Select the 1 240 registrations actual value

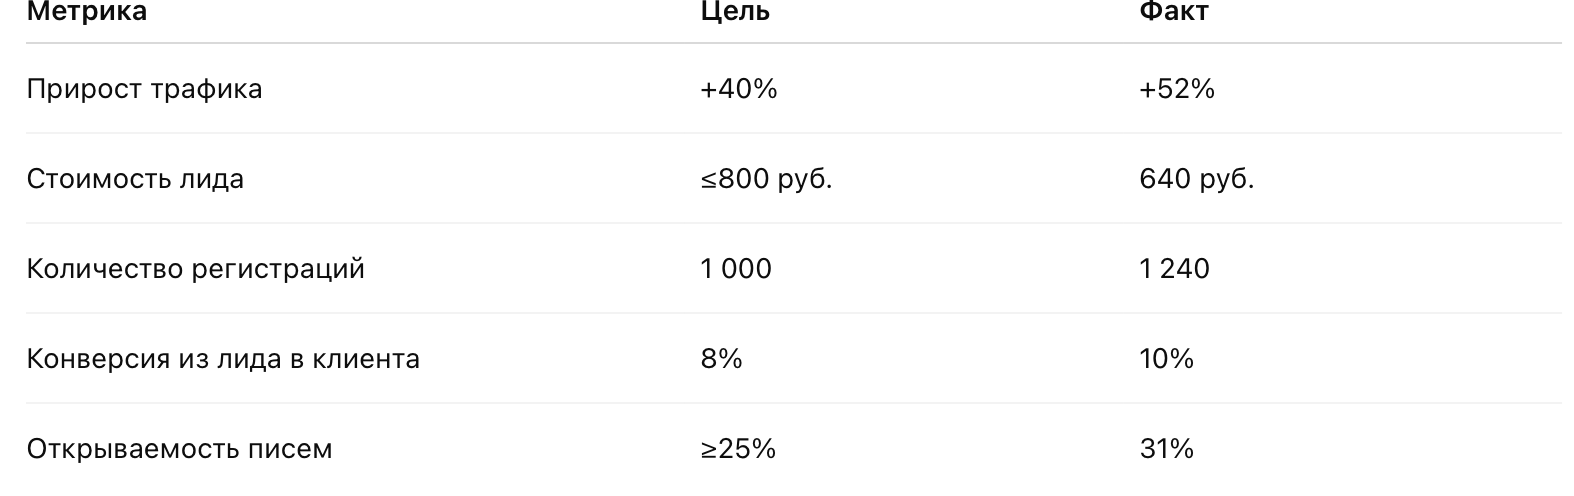(1174, 269)
